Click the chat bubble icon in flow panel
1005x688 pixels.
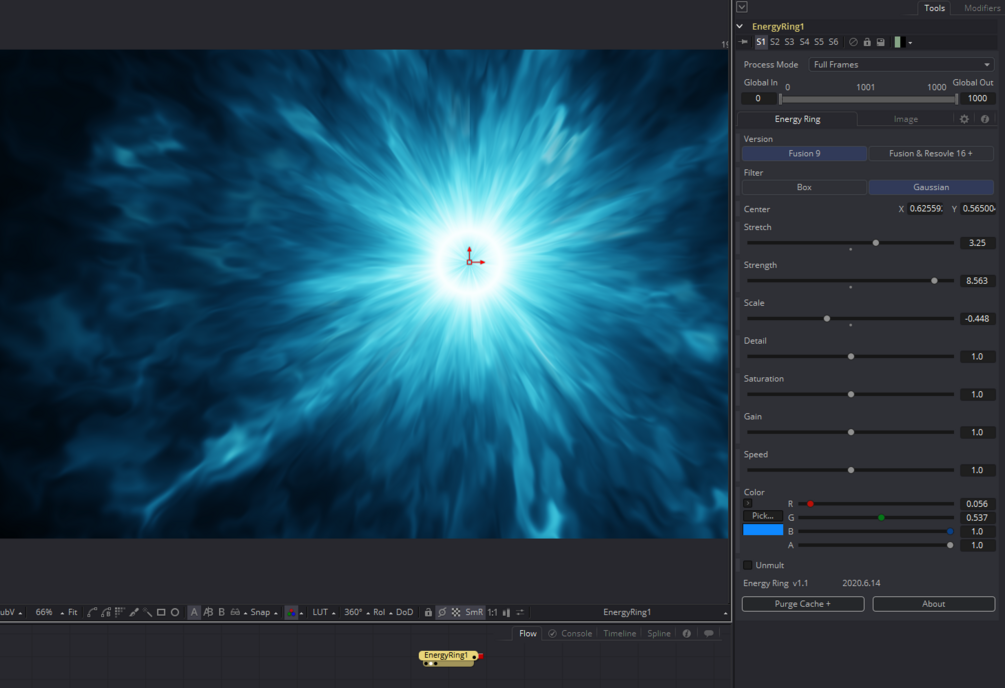pyautogui.click(x=708, y=633)
